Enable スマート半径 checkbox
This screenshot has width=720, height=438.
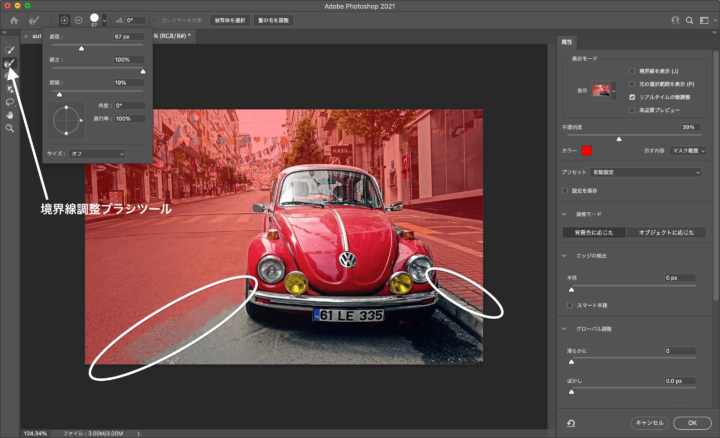pos(569,305)
